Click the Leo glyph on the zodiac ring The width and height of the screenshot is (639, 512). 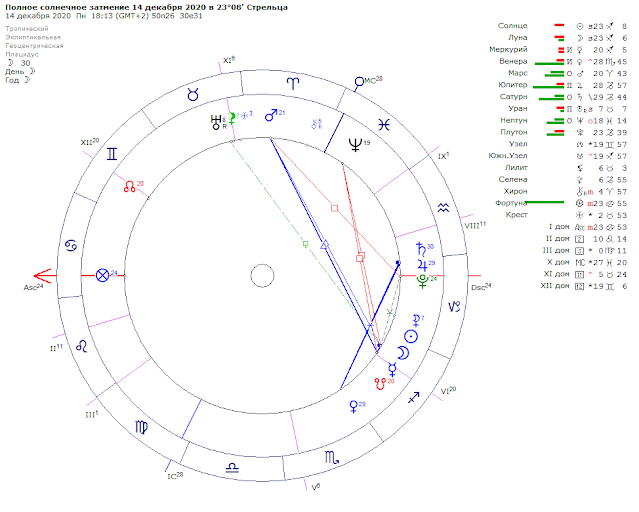pyautogui.click(x=82, y=346)
